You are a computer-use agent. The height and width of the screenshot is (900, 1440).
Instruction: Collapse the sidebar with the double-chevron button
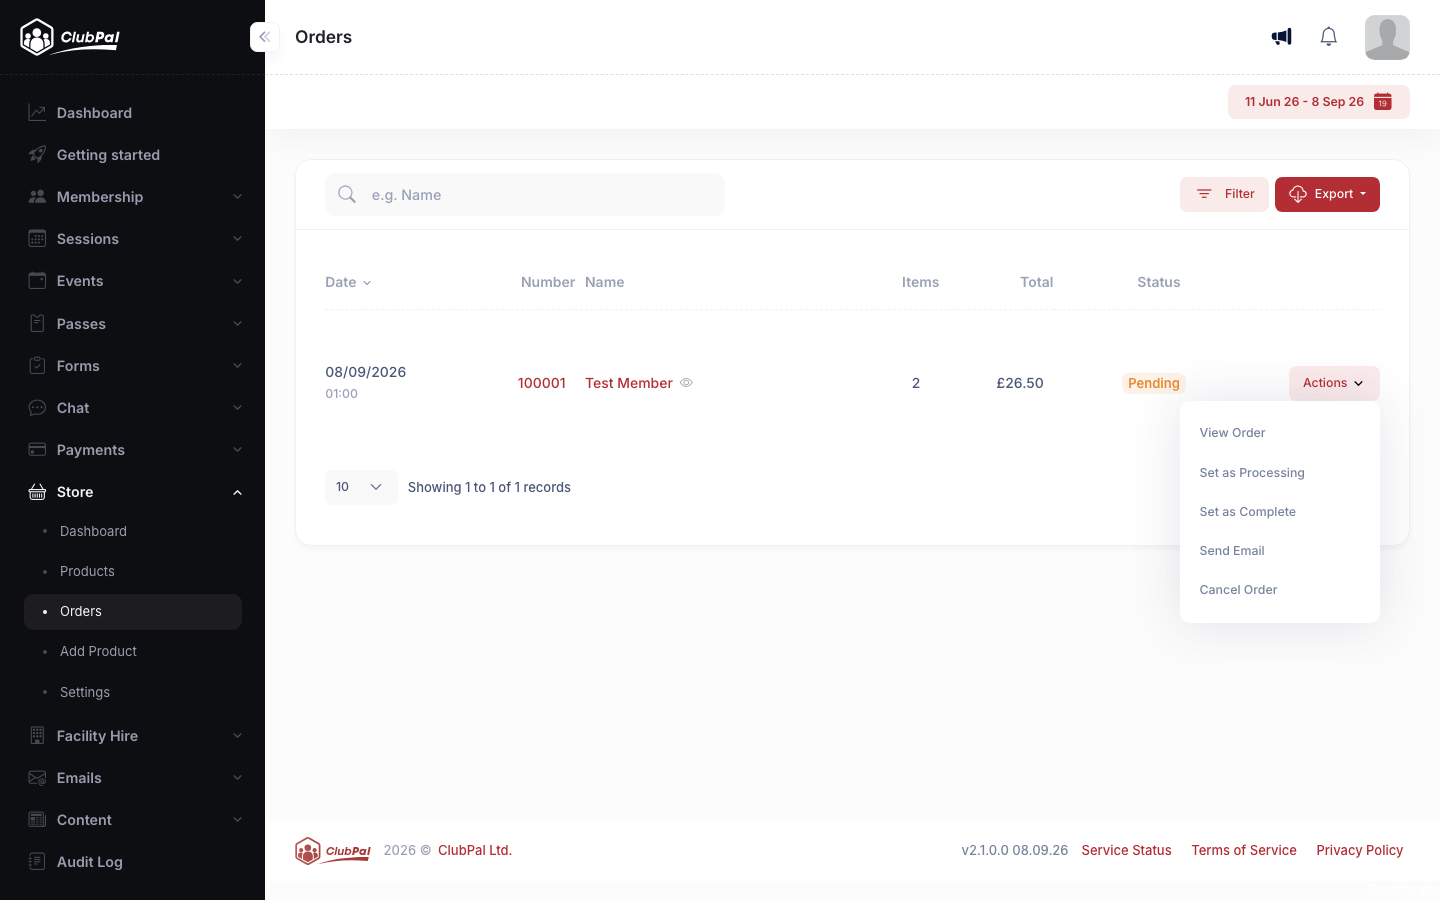pyautogui.click(x=264, y=37)
